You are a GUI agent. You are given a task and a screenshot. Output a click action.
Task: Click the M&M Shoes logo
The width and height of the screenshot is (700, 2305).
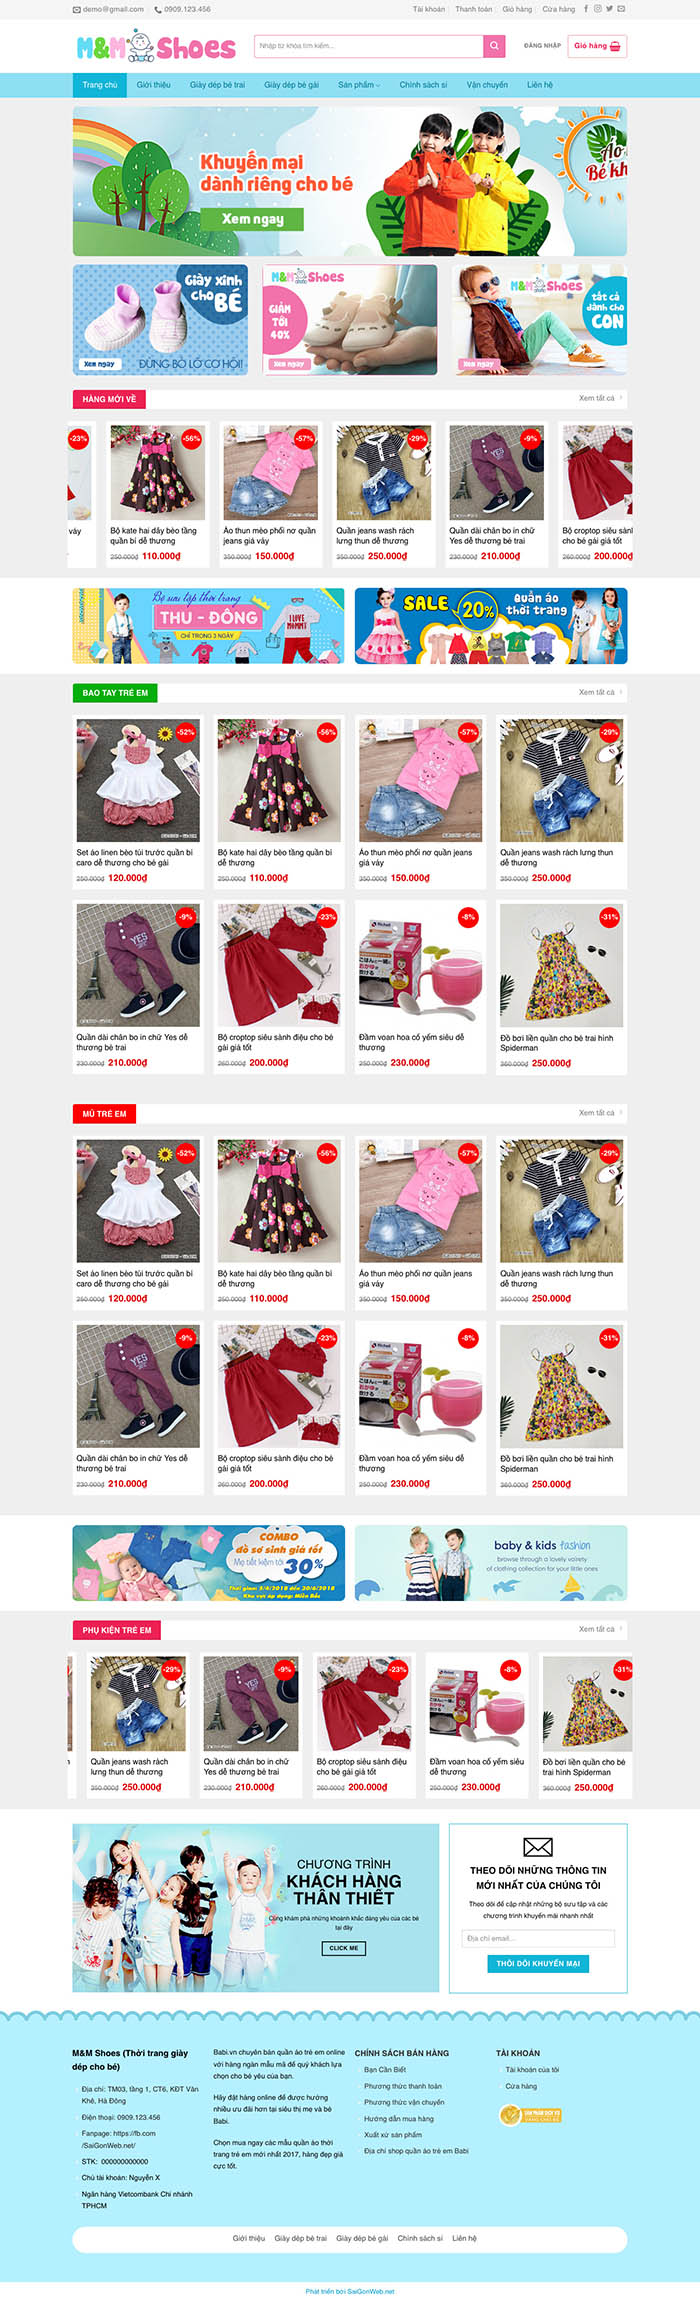[x=156, y=46]
